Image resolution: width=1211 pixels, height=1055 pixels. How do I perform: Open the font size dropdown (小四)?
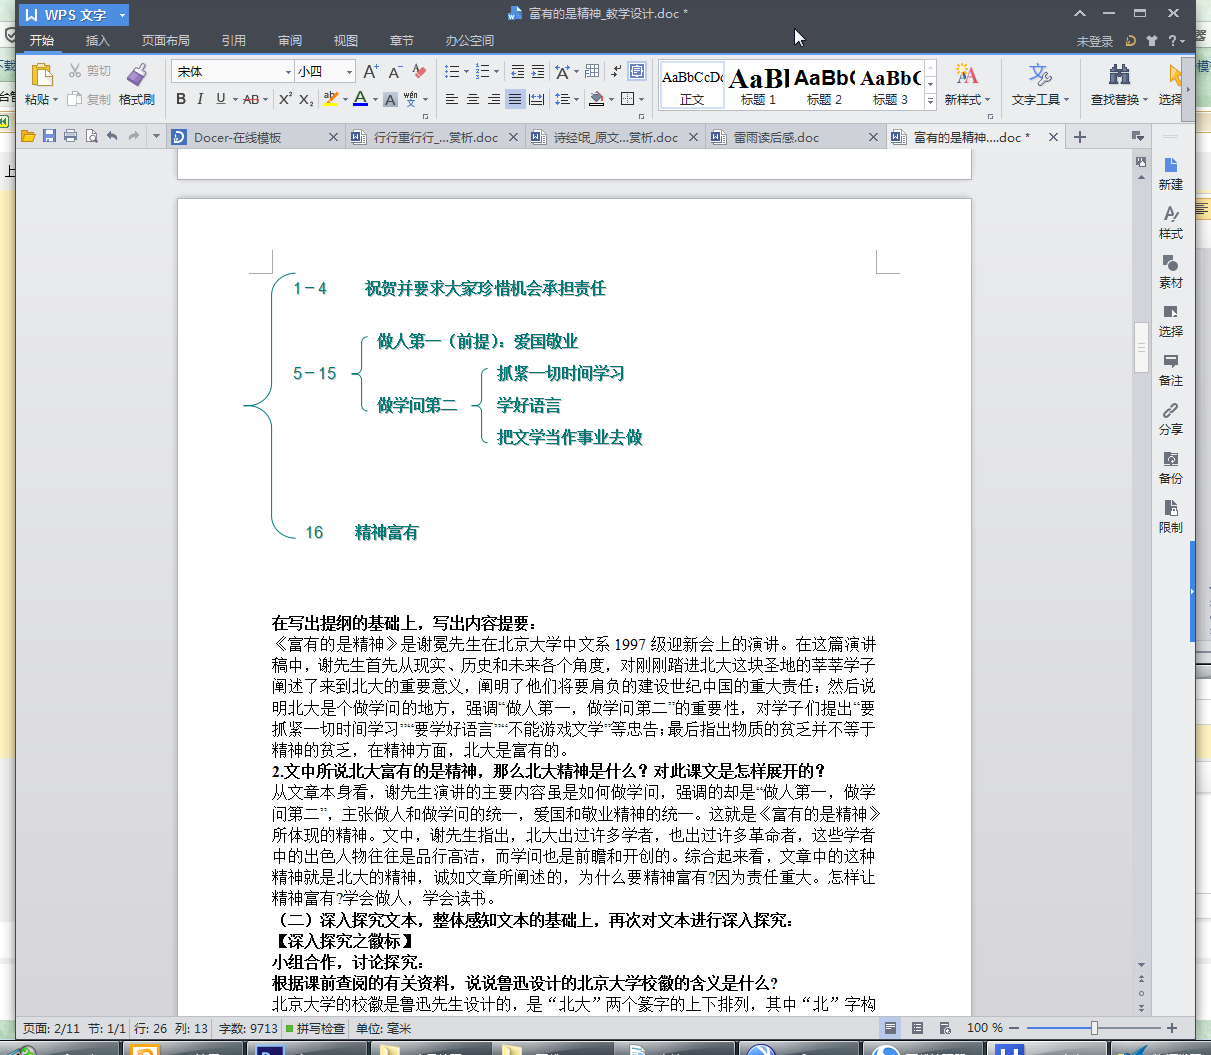349,71
